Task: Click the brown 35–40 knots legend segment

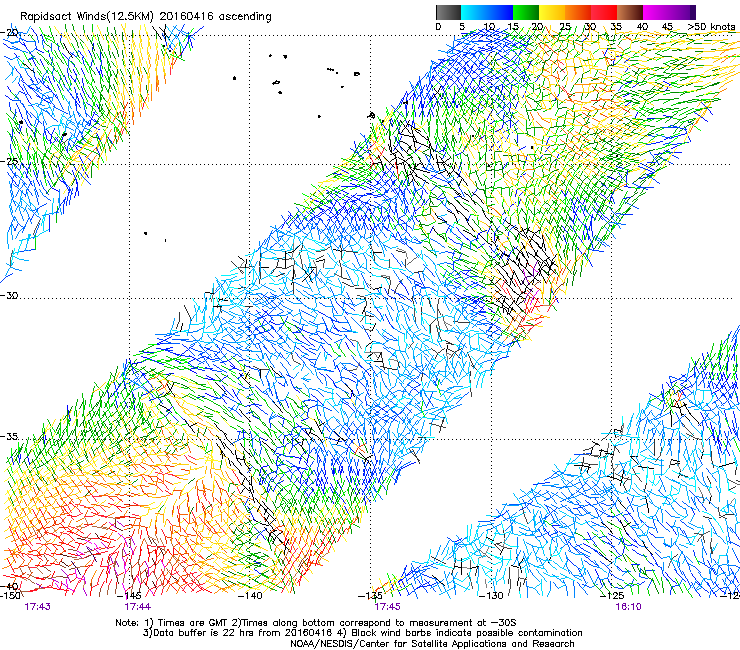Action: pos(630,12)
